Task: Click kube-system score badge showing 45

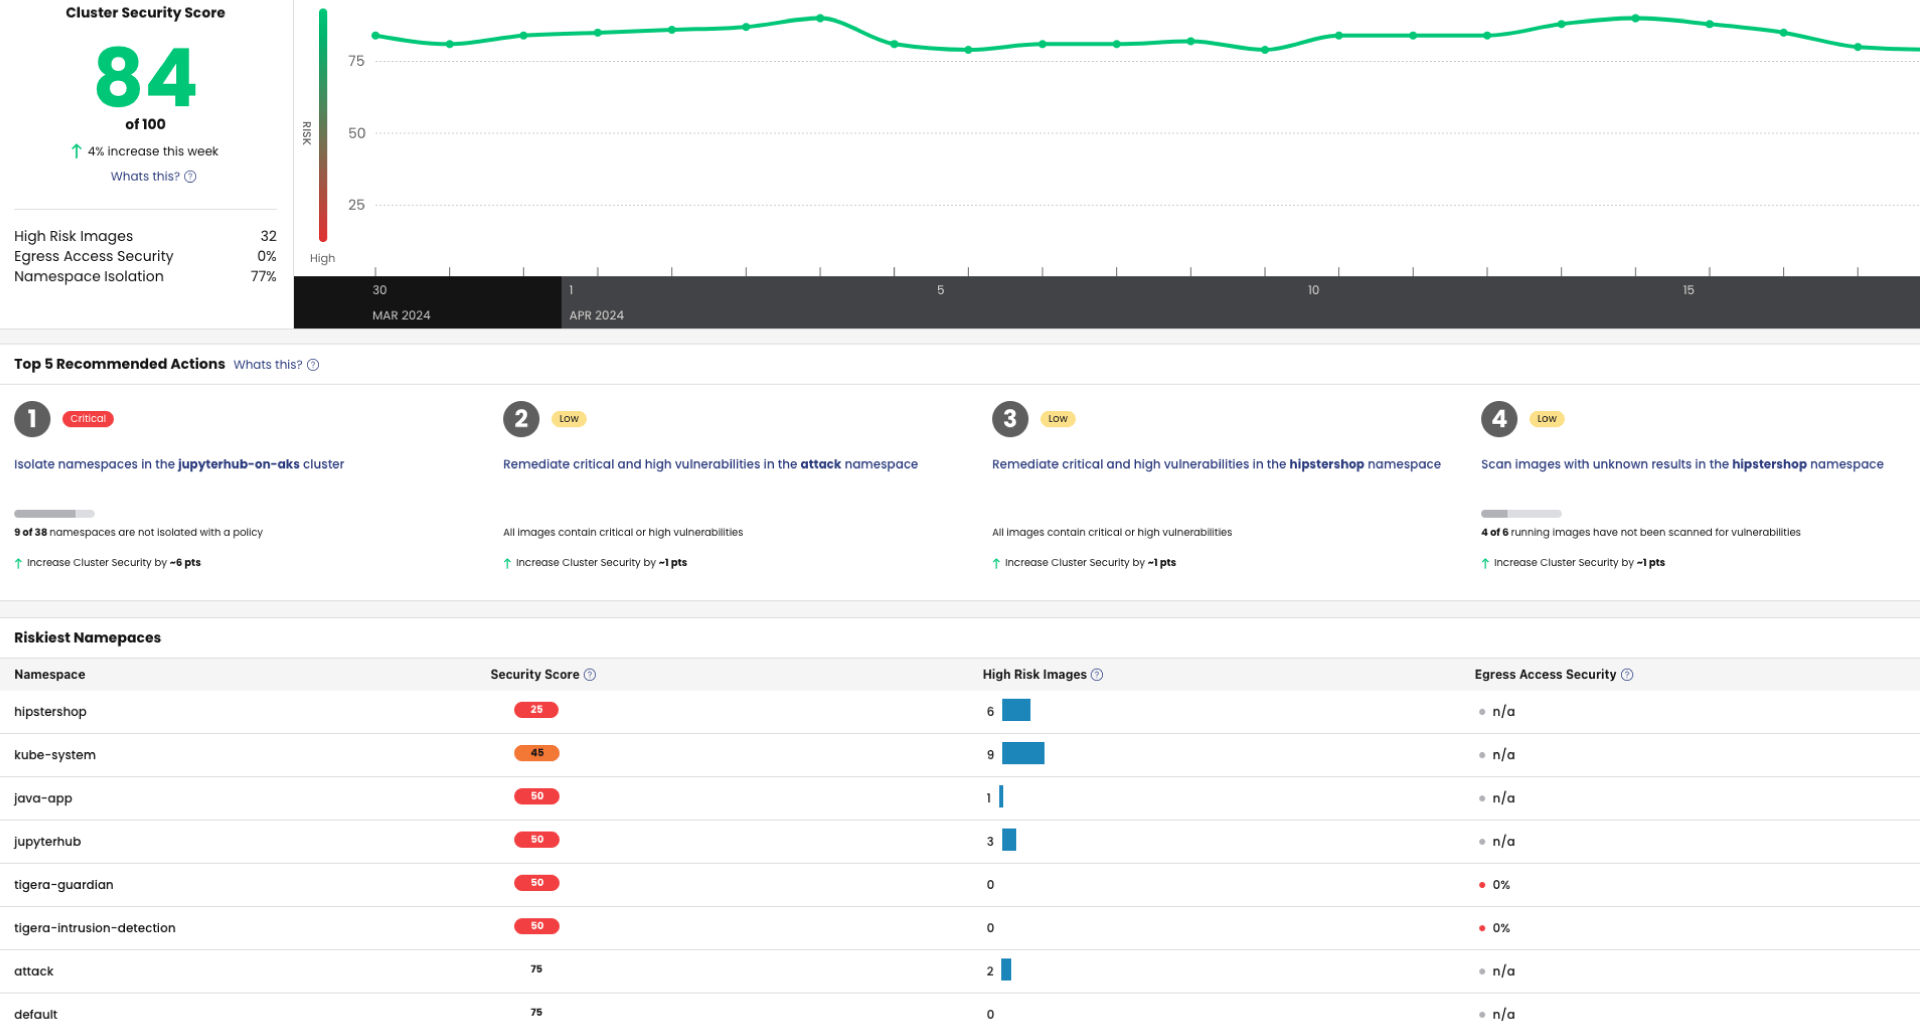Action: point(536,753)
